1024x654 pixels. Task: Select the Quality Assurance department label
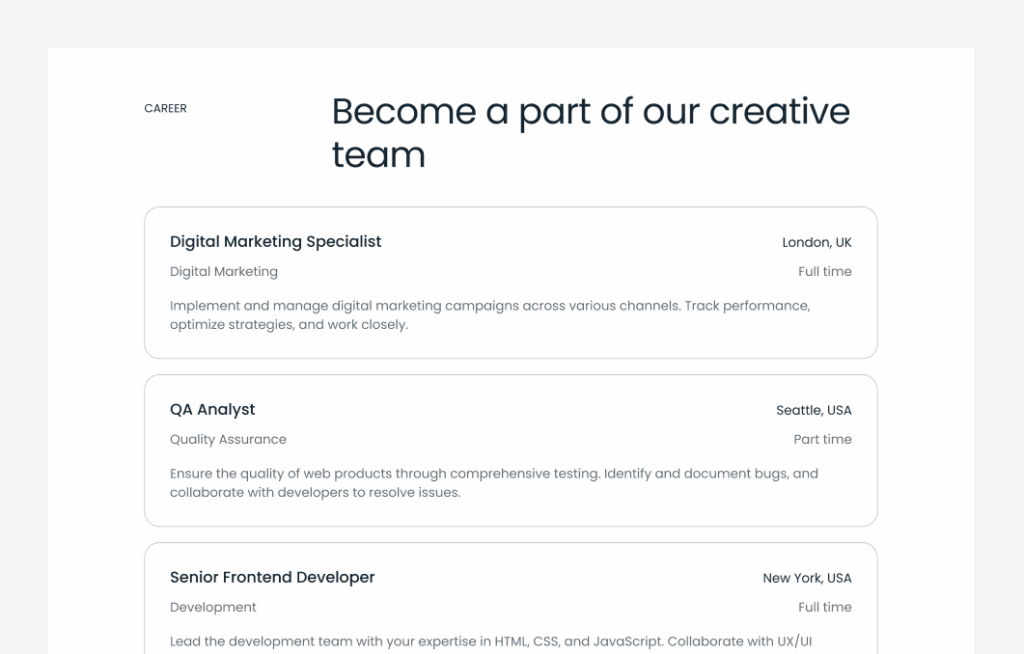point(228,440)
